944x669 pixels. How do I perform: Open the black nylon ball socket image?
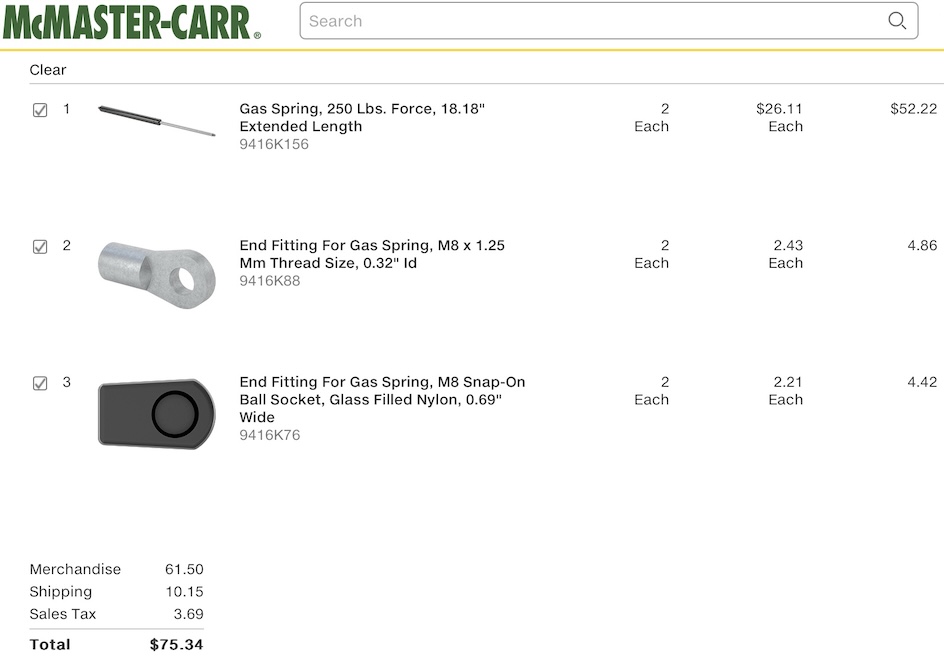click(x=157, y=412)
